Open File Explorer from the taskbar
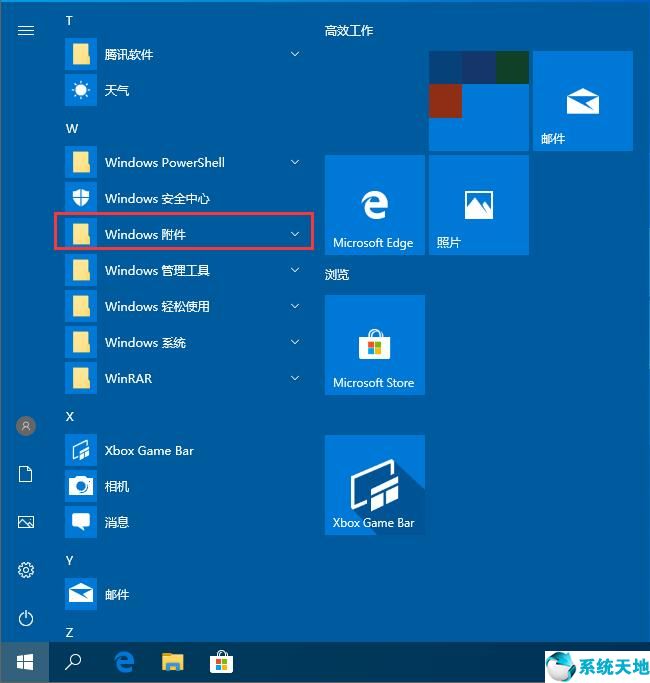This screenshot has width=650, height=683. tap(173, 662)
